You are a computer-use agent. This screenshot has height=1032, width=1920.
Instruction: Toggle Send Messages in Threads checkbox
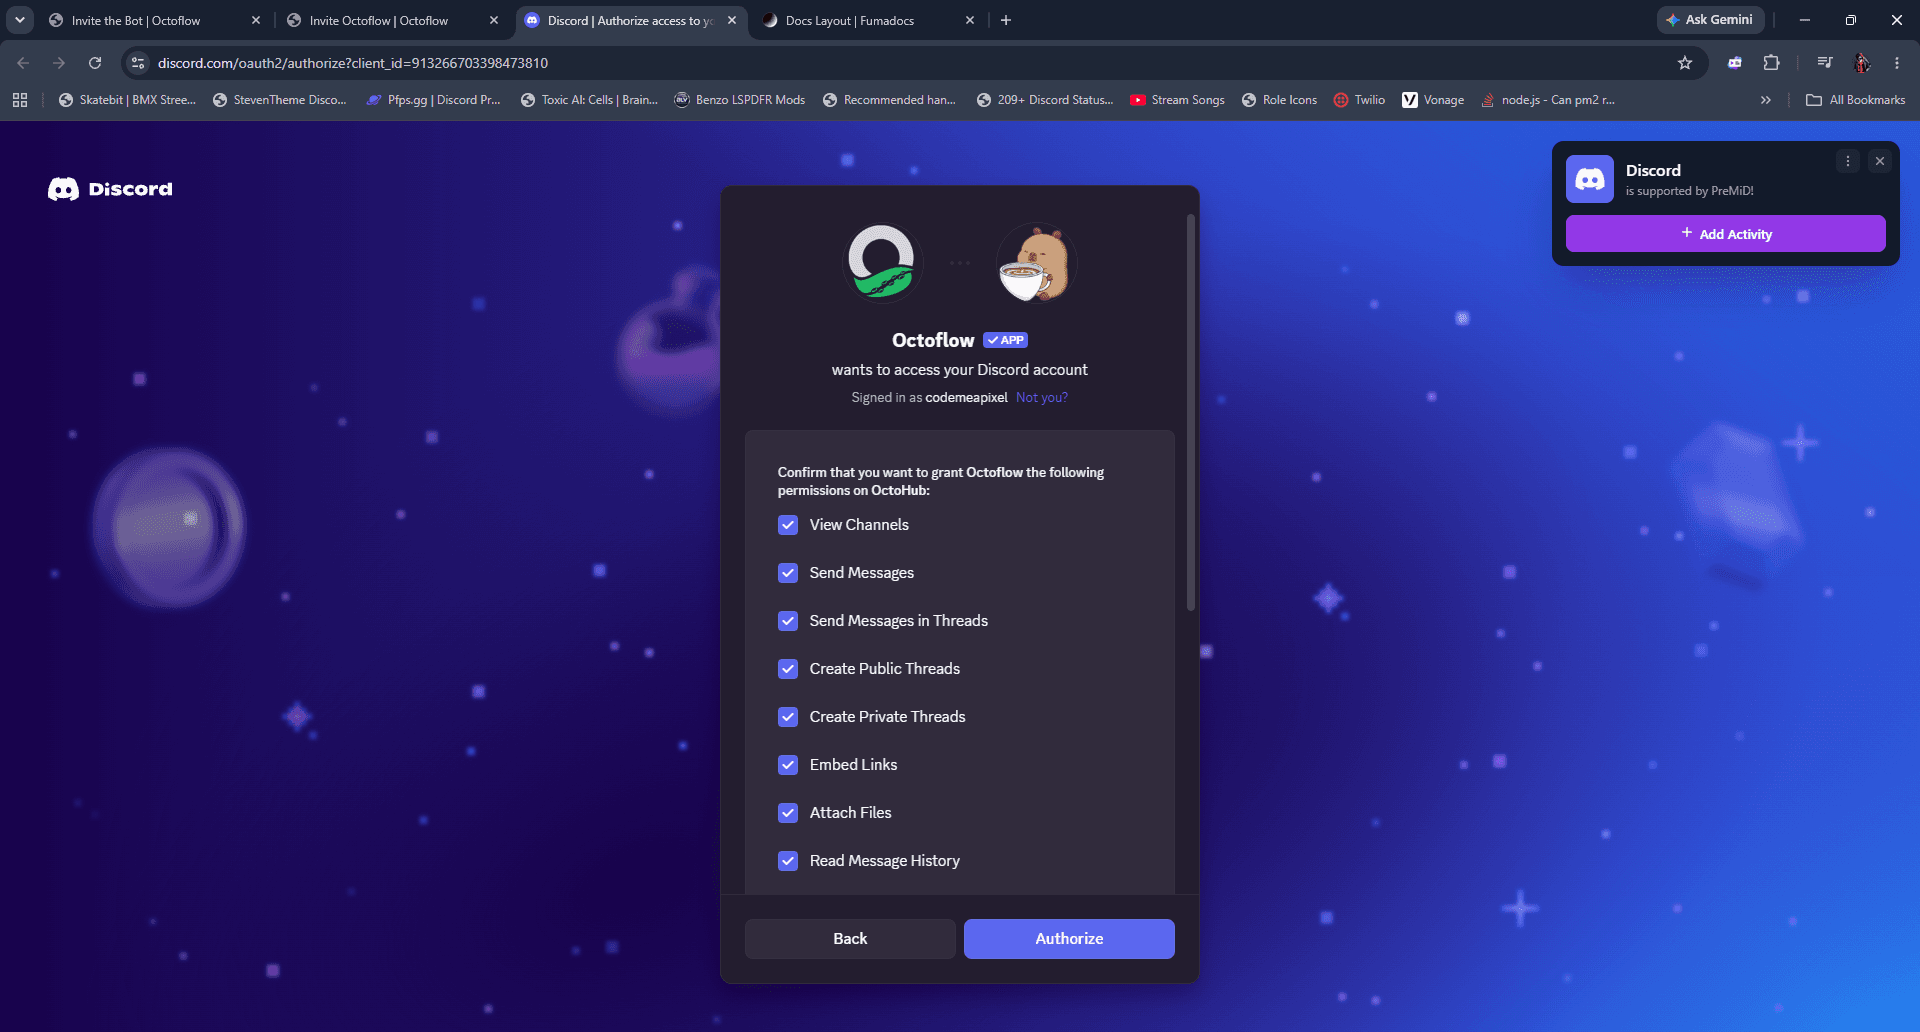[x=788, y=621]
